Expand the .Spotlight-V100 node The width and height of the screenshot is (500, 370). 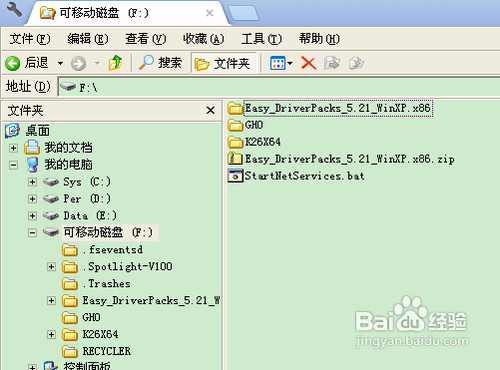click(51, 267)
